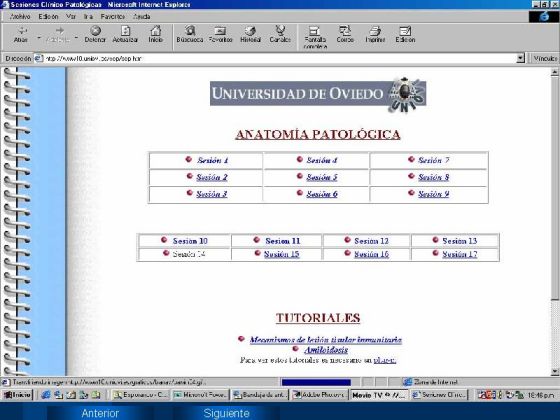Screen dimensions: 560x420
Task: Open the Ir a menu
Action: (x=88, y=16)
